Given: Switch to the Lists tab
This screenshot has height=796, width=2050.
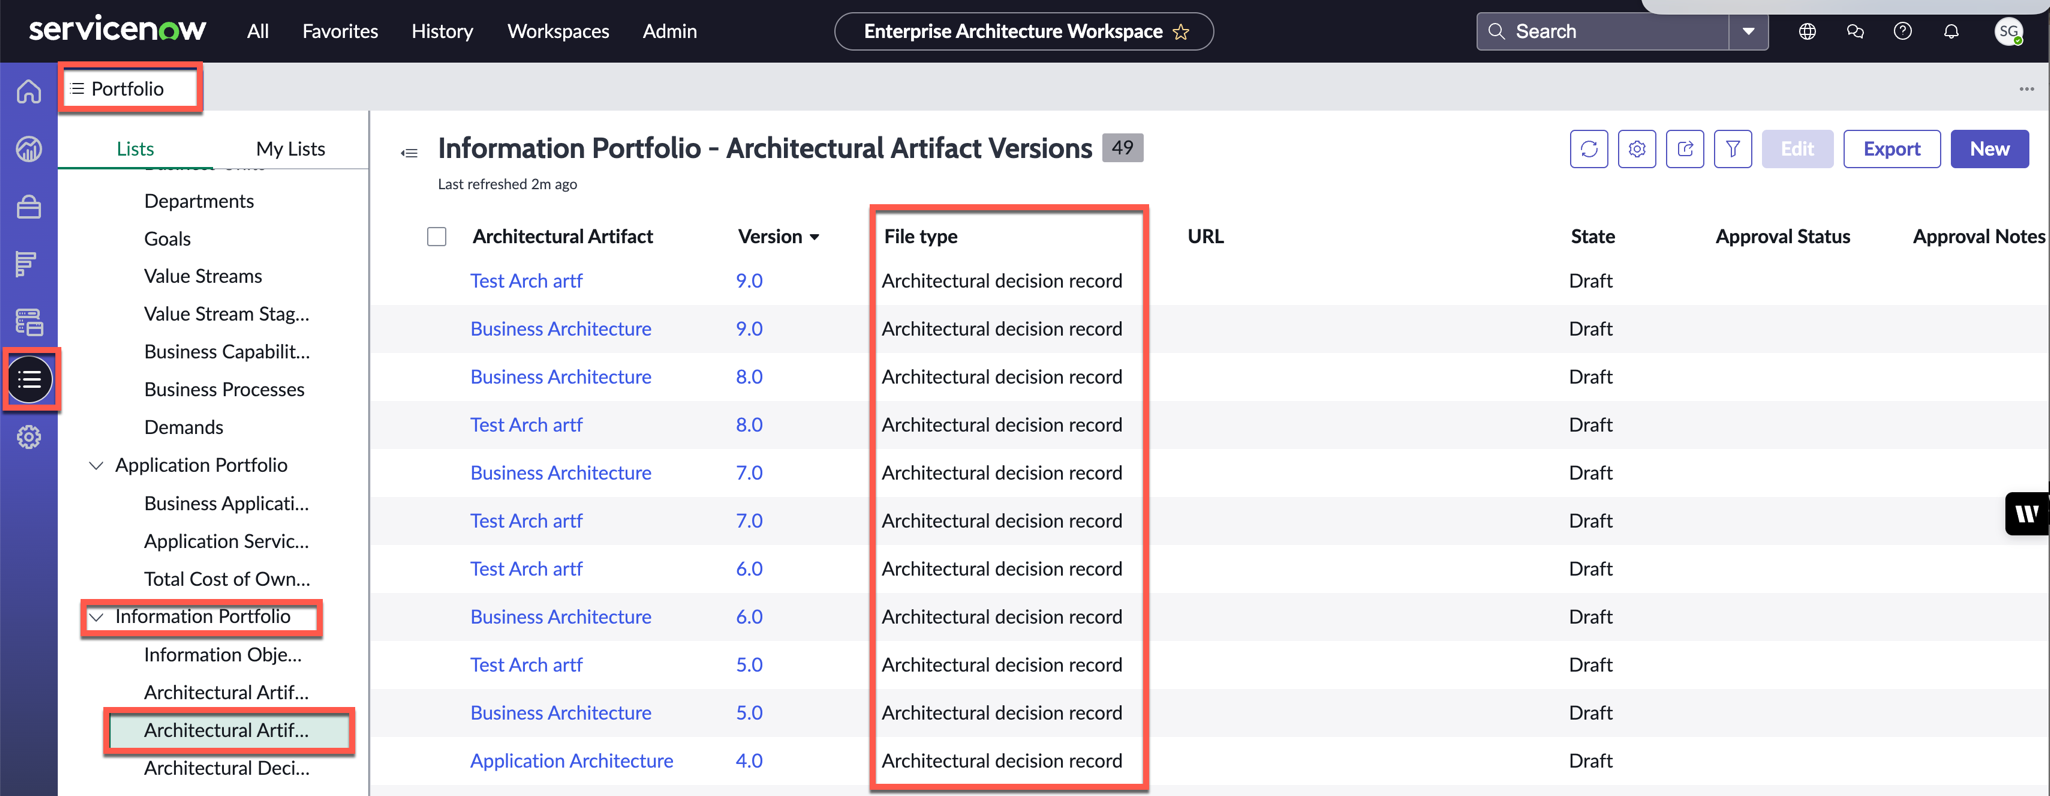Looking at the screenshot, I should (135, 148).
